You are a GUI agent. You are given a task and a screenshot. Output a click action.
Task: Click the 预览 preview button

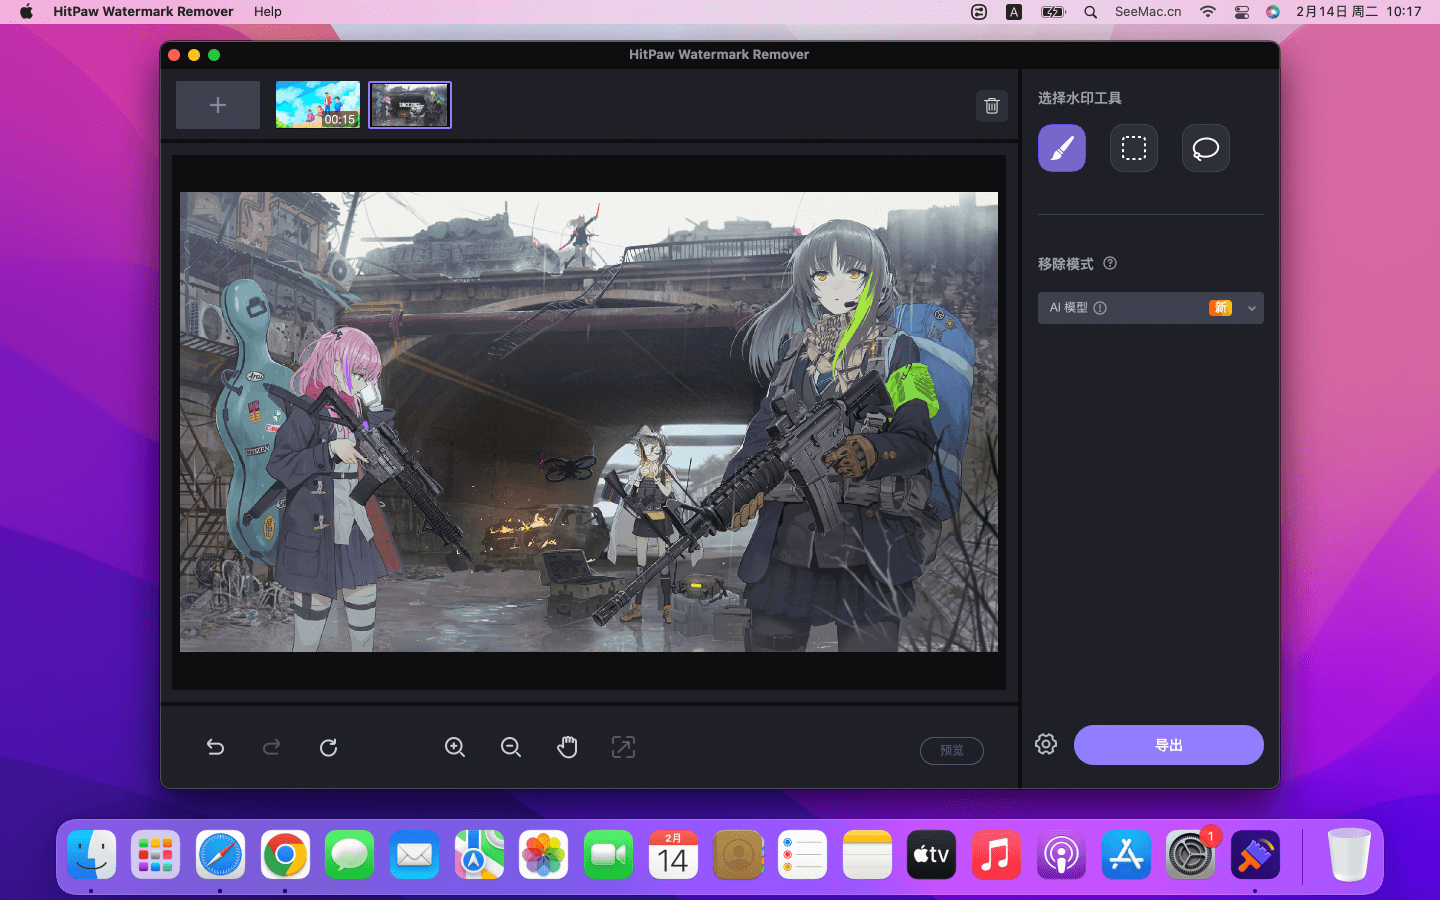(x=951, y=750)
